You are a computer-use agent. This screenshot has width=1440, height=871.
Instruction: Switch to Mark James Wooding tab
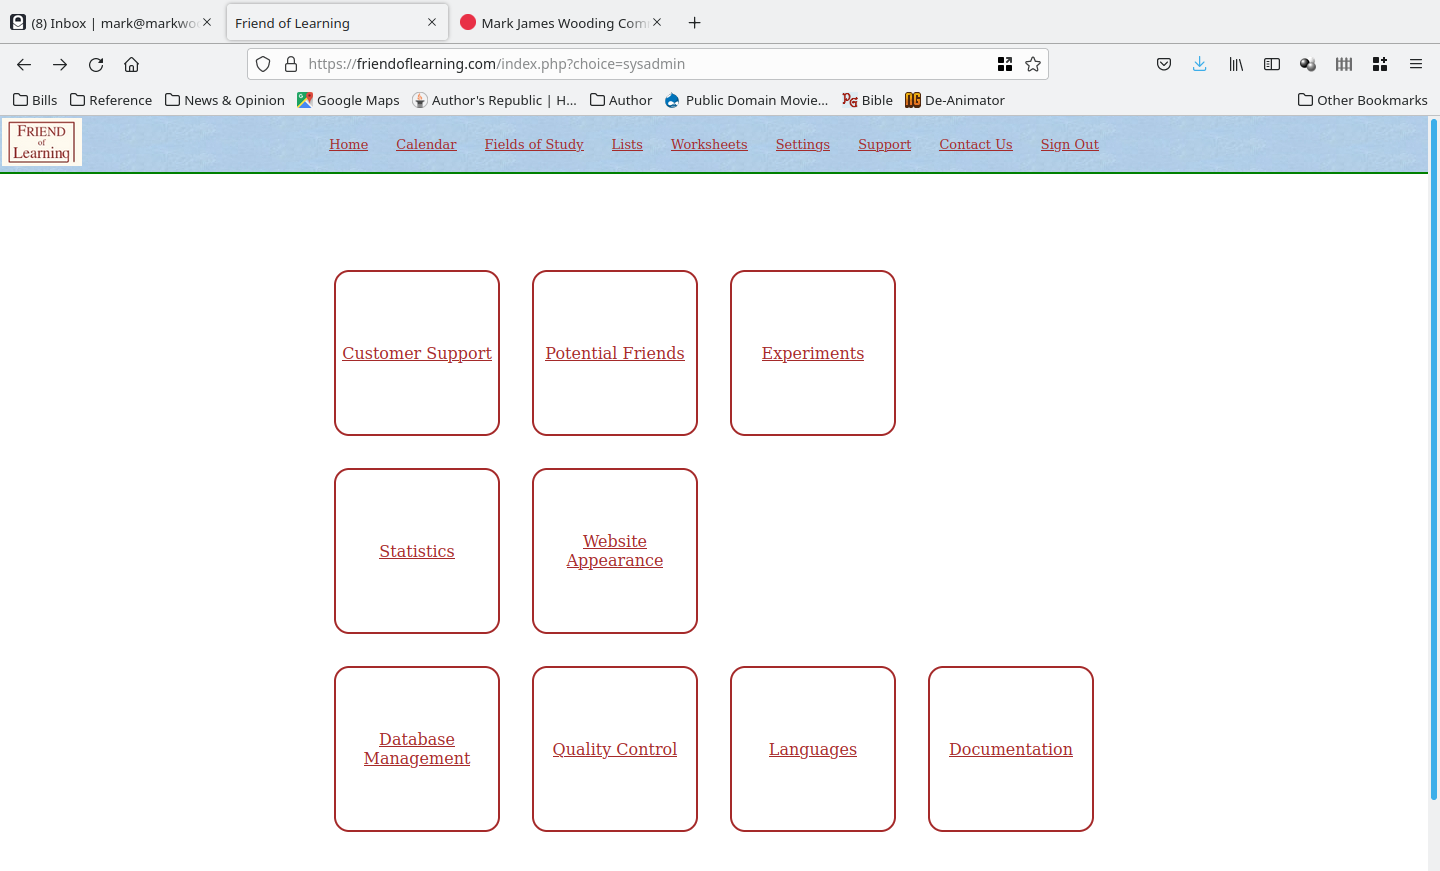[560, 23]
